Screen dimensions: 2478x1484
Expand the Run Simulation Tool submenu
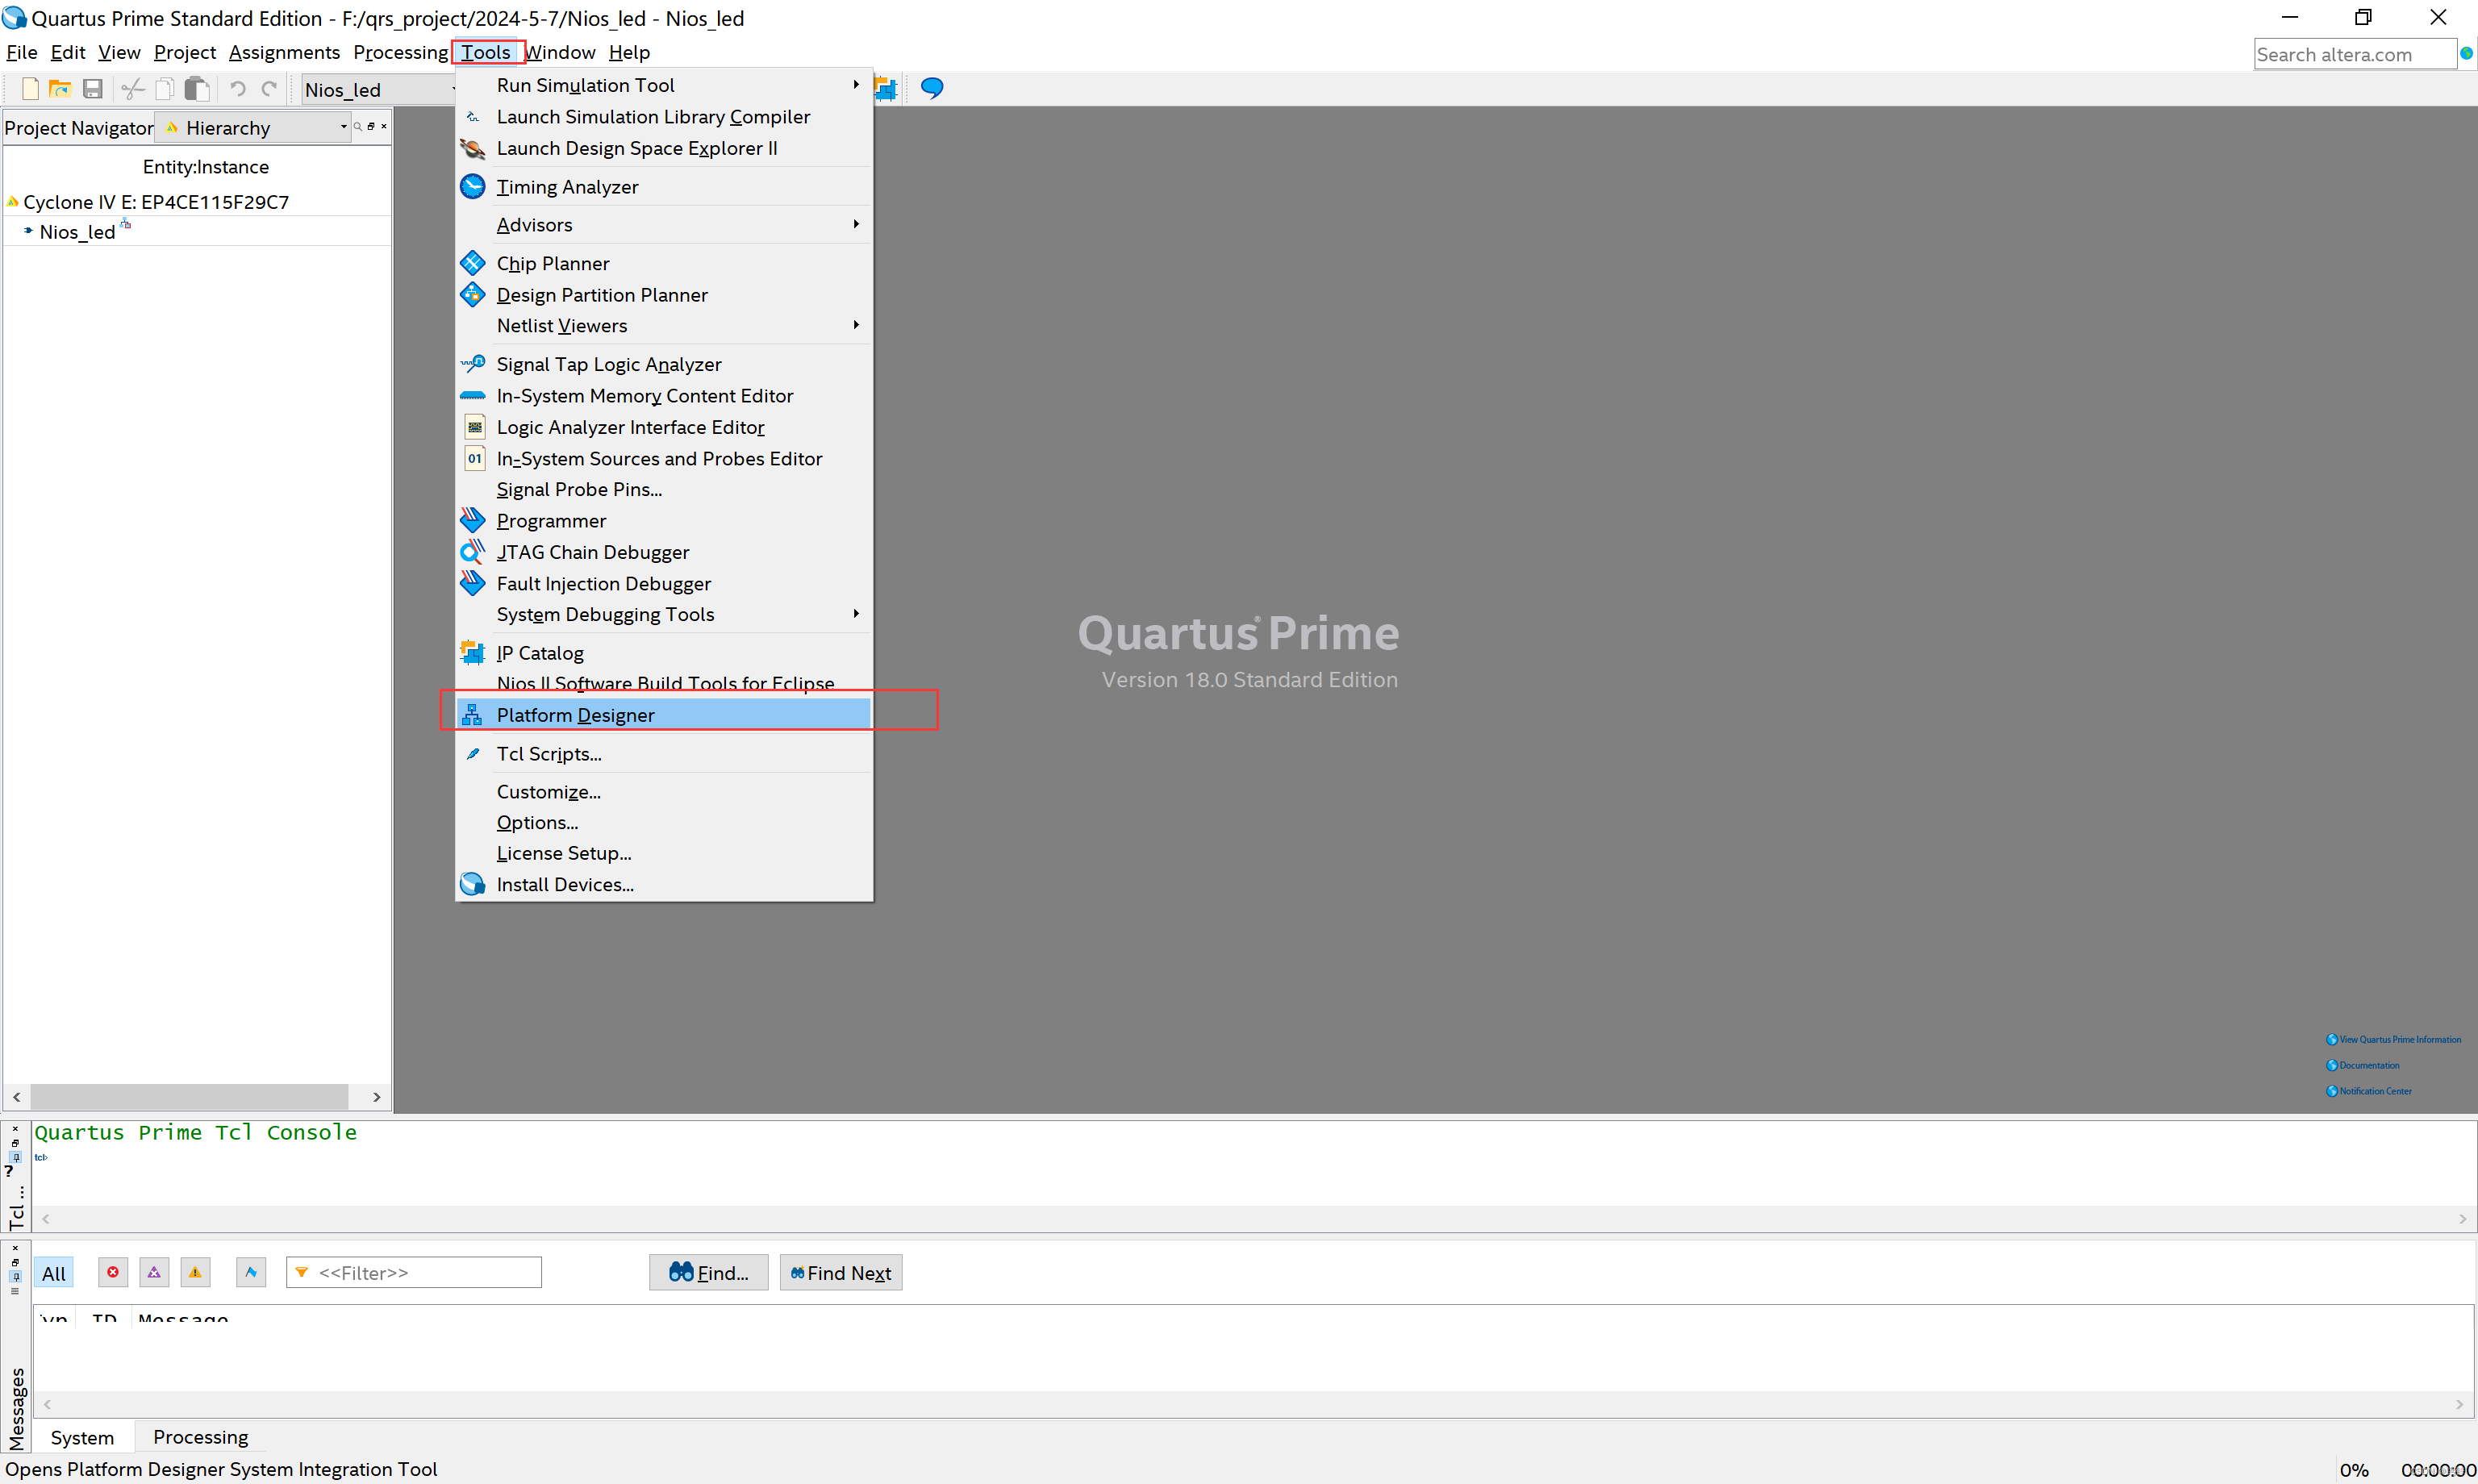(x=585, y=85)
